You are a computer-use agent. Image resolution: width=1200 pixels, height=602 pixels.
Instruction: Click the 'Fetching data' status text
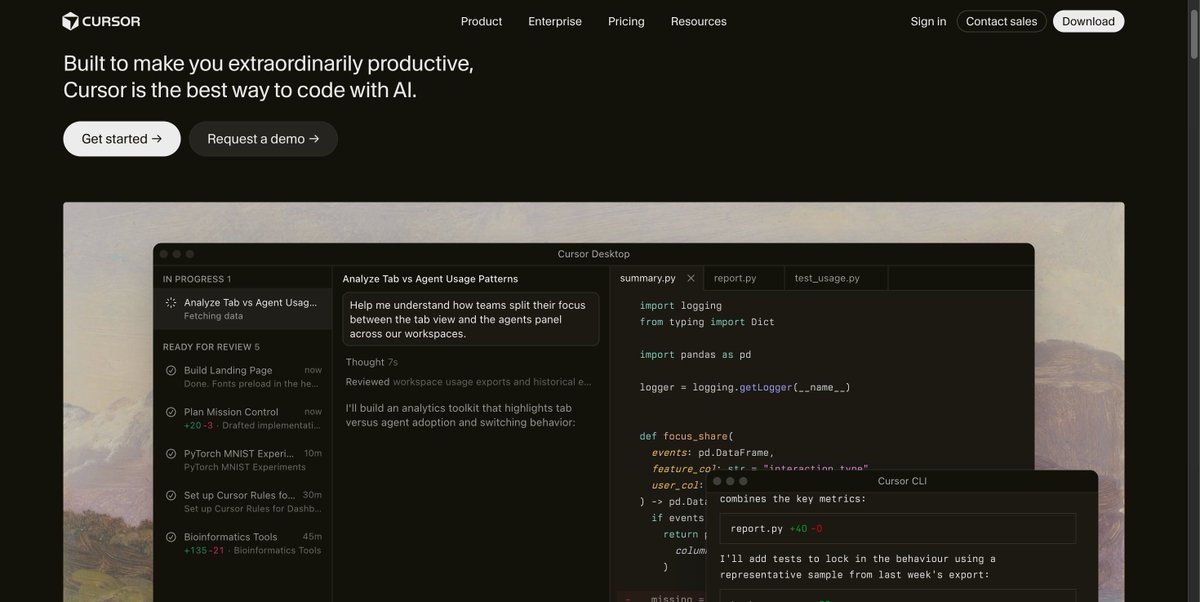[x=213, y=316]
